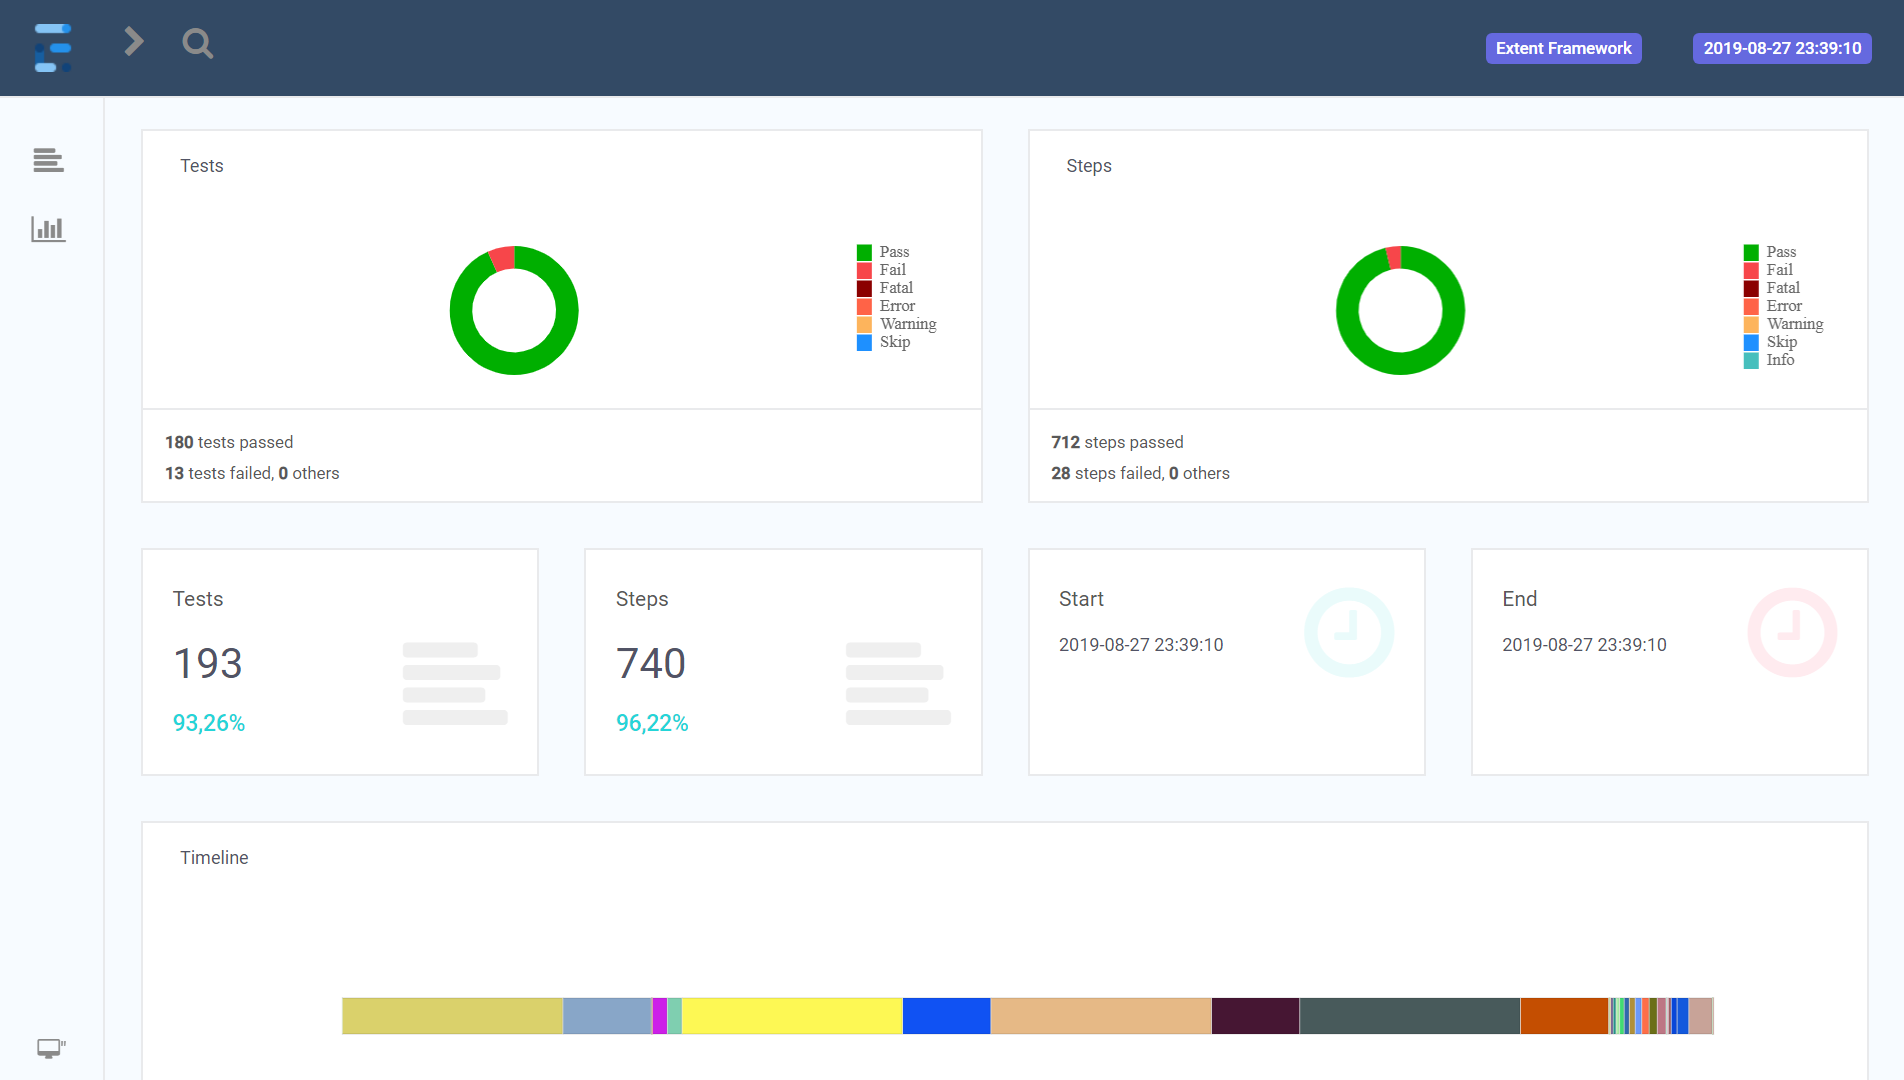
Task: Click the dusty pink last timeline segment
Action: pos(1701,1016)
